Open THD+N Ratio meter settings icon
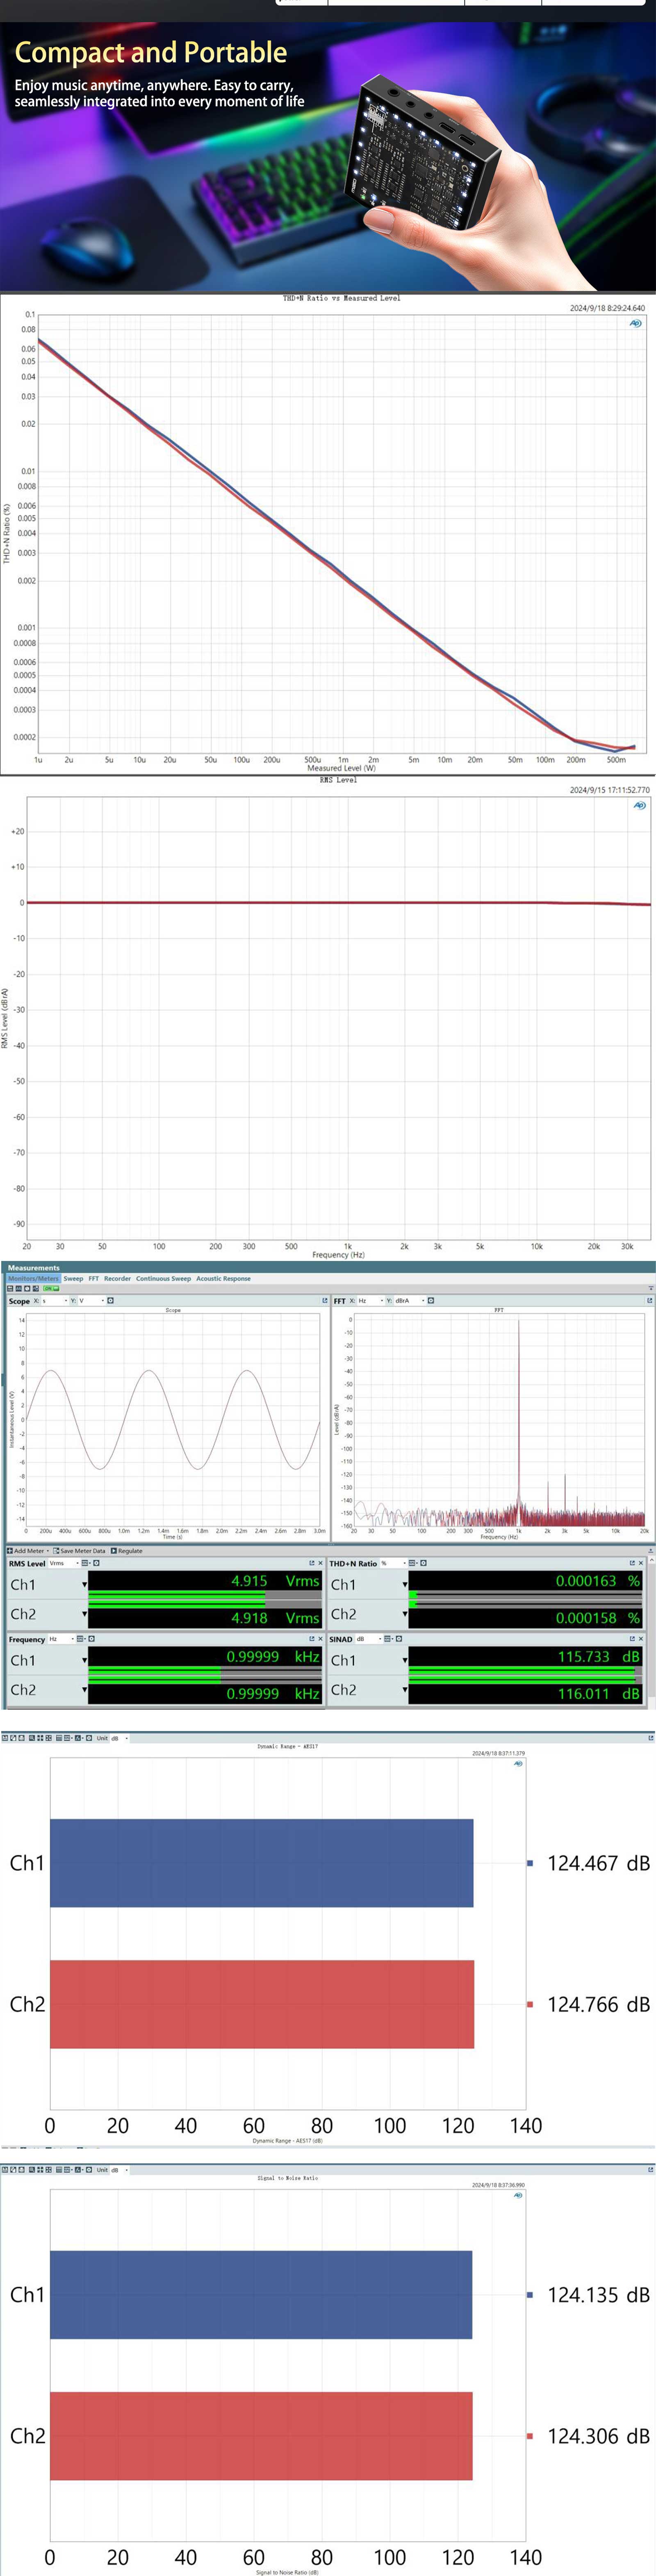The image size is (656, 2576). [x=423, y=1563]
